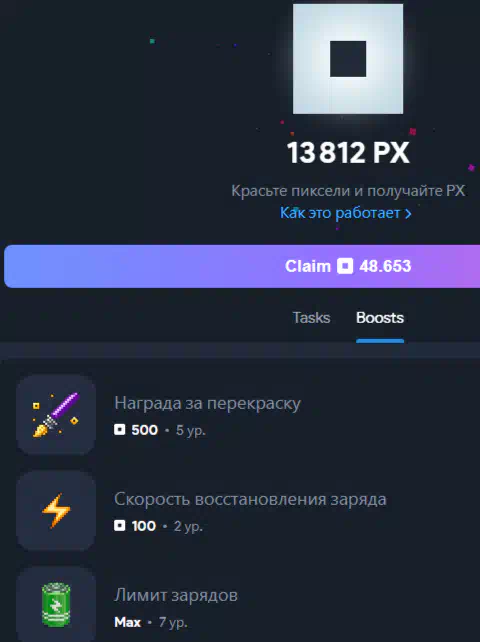Click the PX coin icon on Claim button
480x642 pixels.
(x=345, y=266)
